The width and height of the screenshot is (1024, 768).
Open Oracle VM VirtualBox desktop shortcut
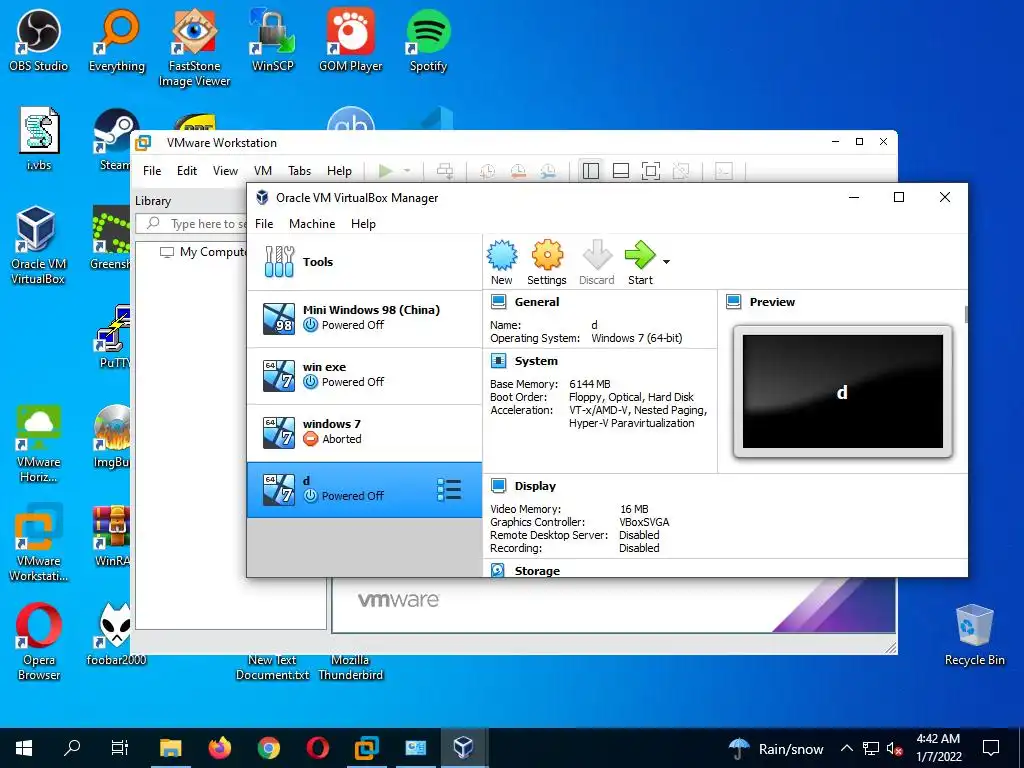coord(39,246)
